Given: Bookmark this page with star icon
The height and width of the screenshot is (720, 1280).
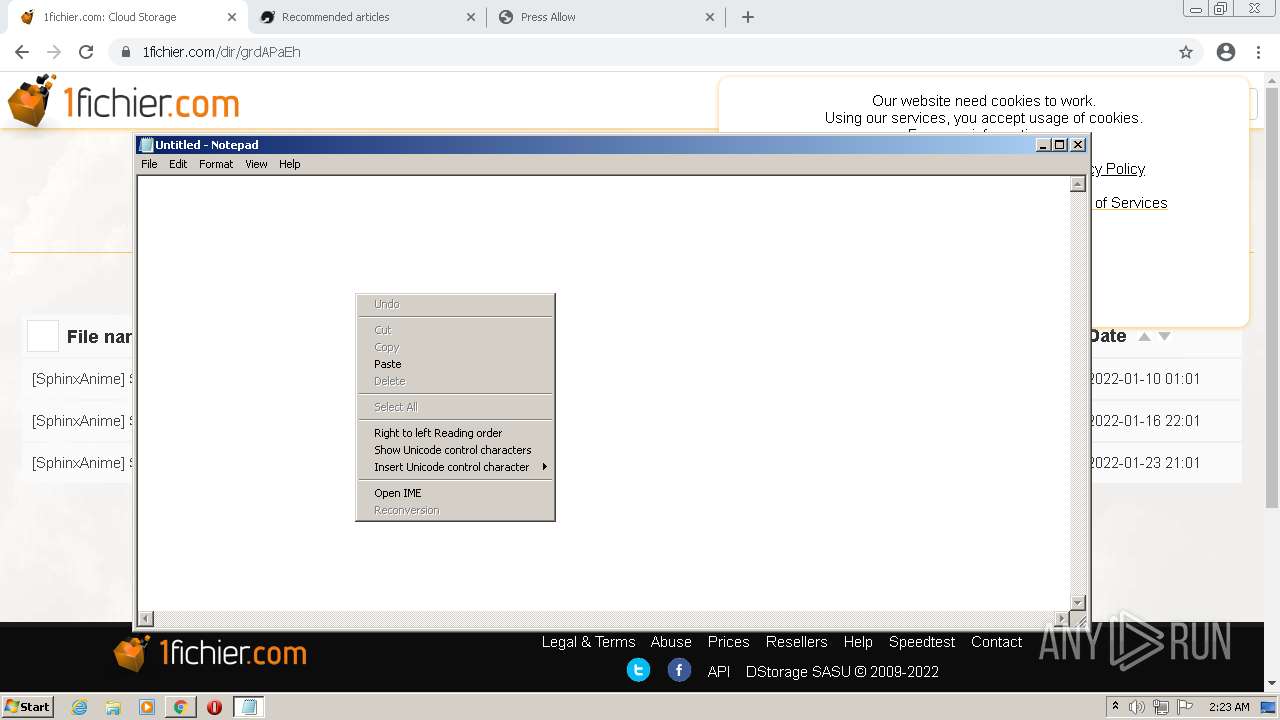Looking at the screenshot, I should pos(1186,52).
